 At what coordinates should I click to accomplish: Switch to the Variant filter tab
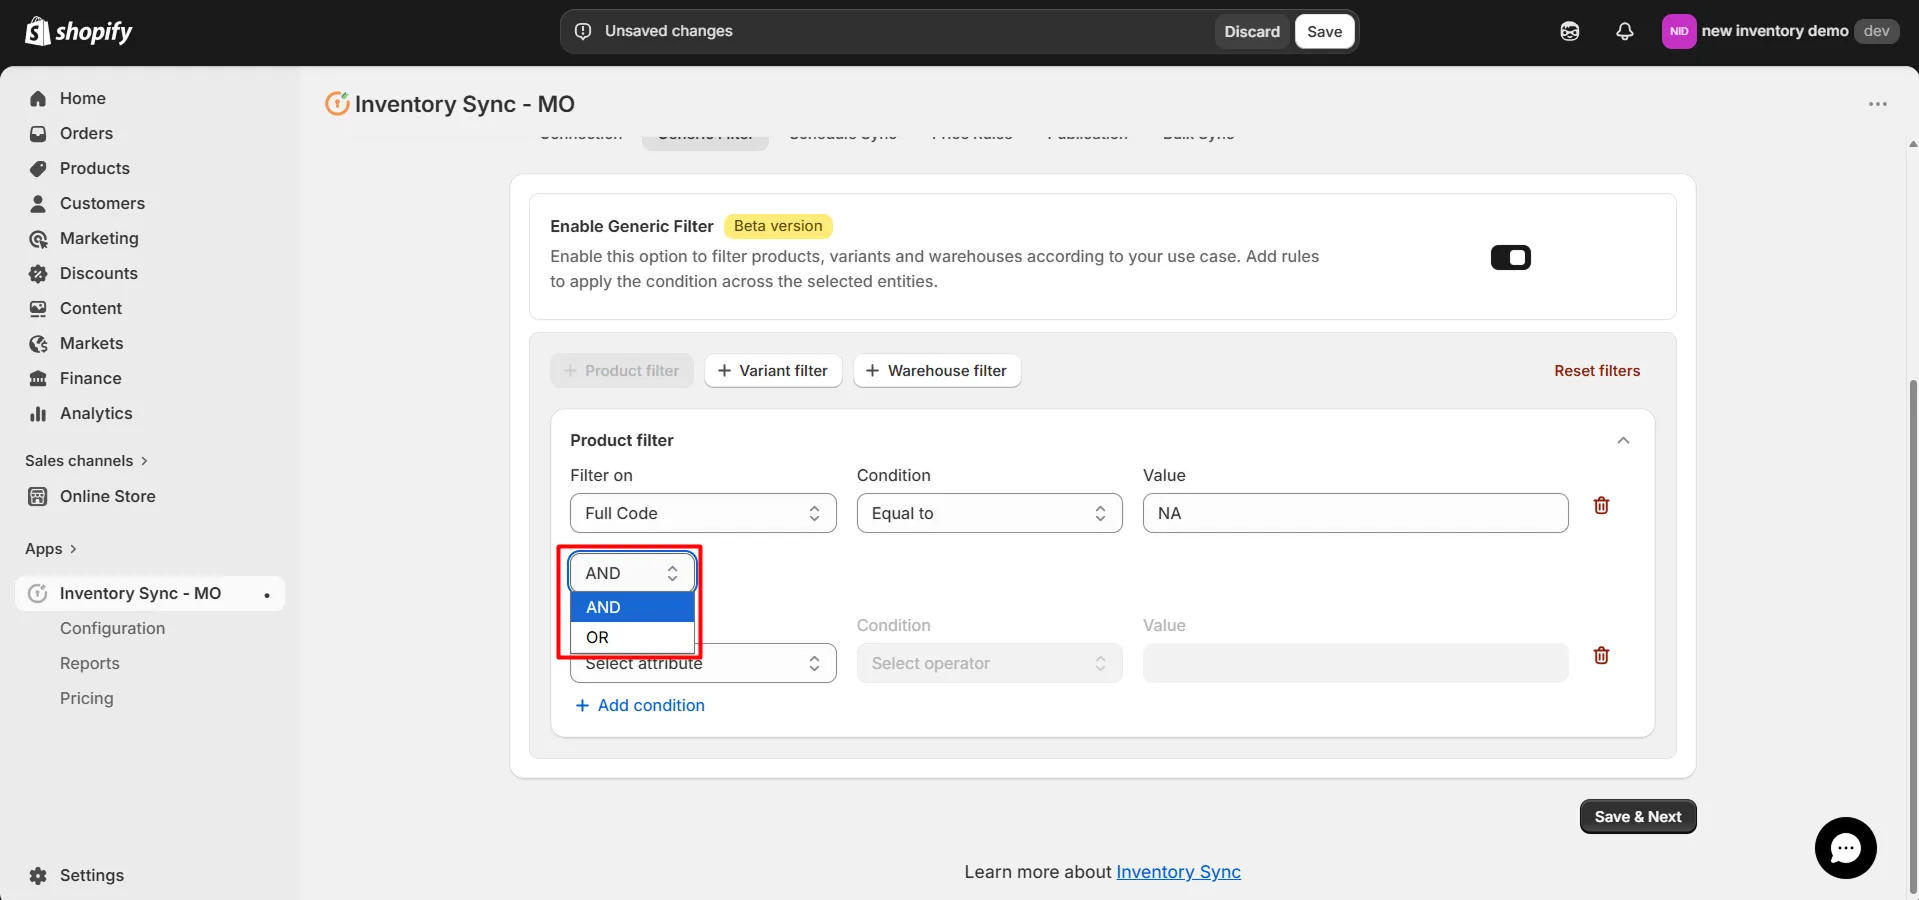point(772,370)
